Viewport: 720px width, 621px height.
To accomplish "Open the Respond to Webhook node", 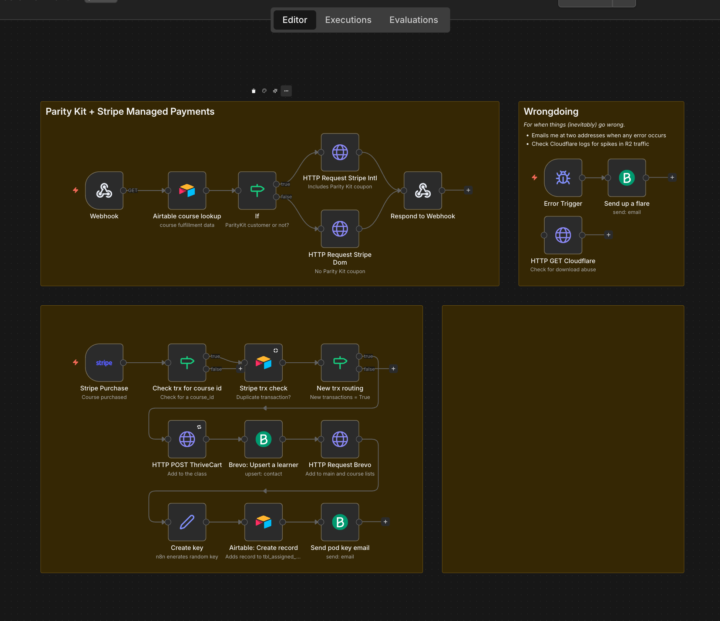I will pos(423,190).
